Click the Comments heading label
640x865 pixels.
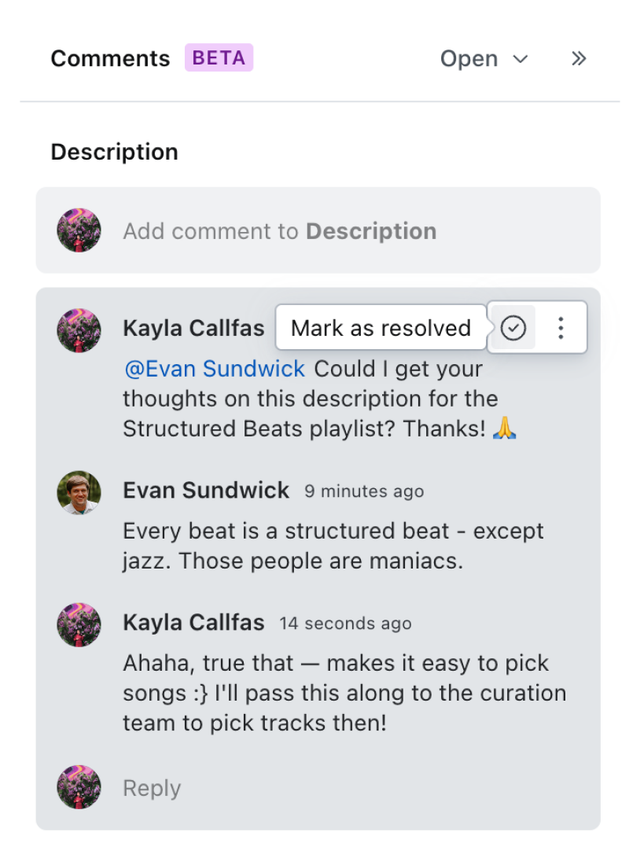110,59
